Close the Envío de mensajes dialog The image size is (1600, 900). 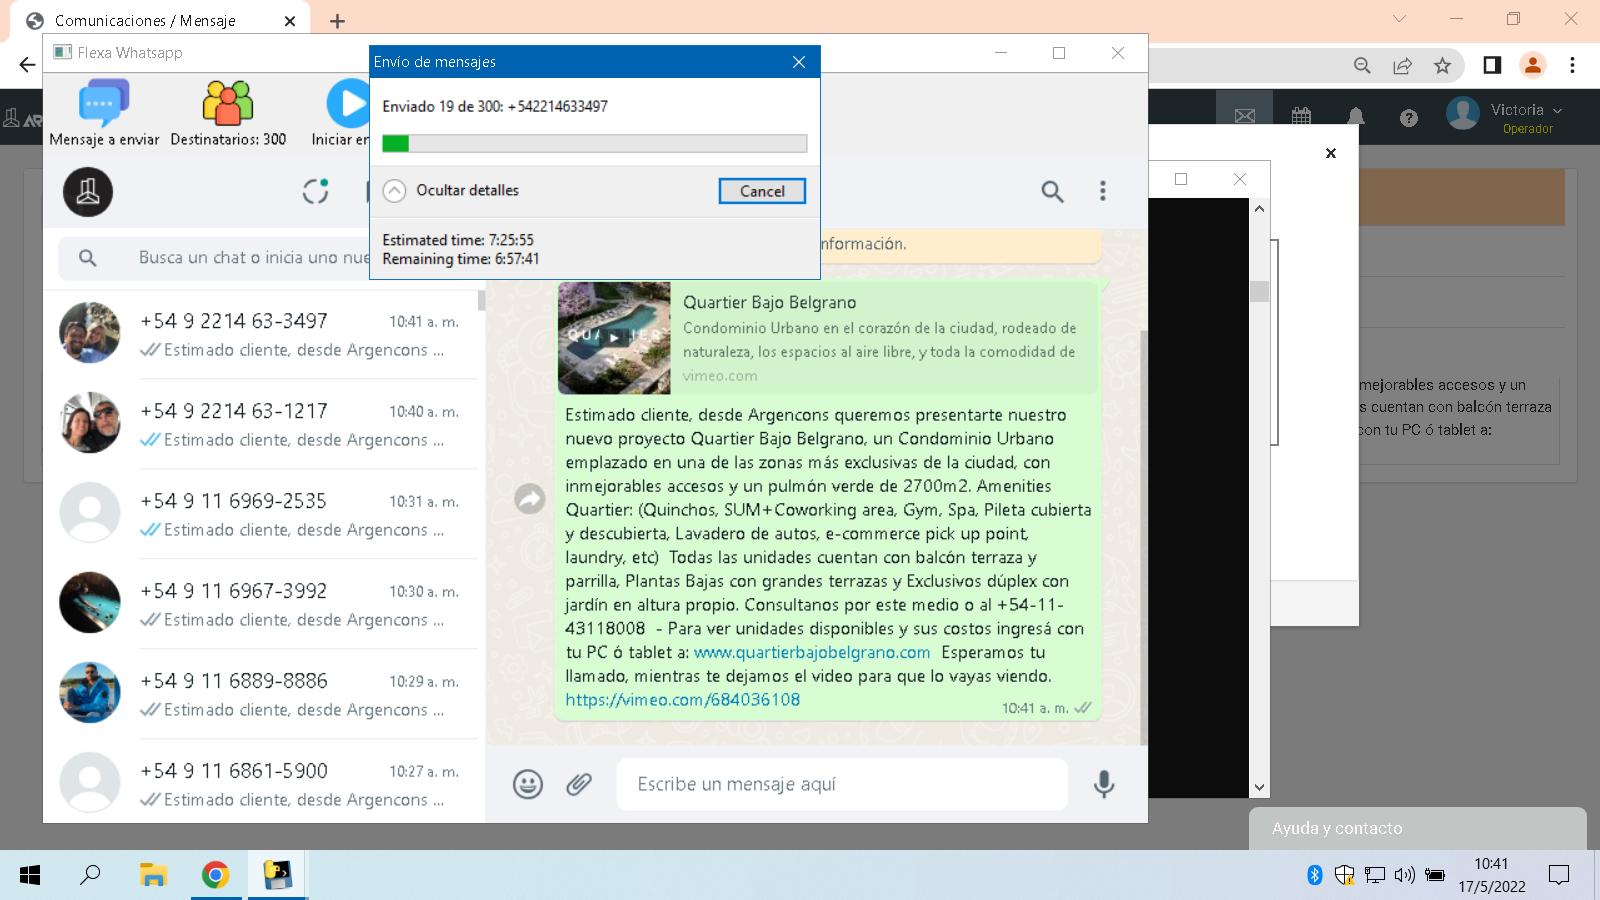click(x=799, y=62)
